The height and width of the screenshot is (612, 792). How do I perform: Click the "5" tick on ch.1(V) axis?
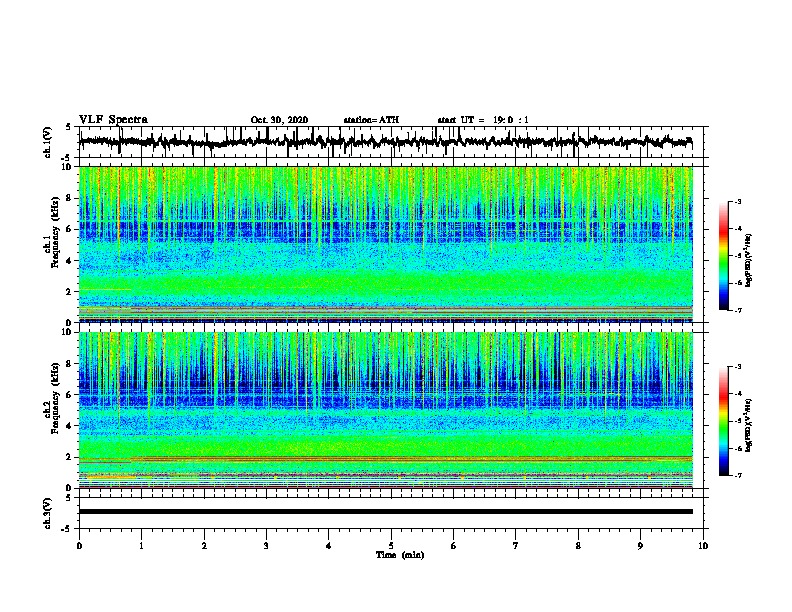coord(69,127)
